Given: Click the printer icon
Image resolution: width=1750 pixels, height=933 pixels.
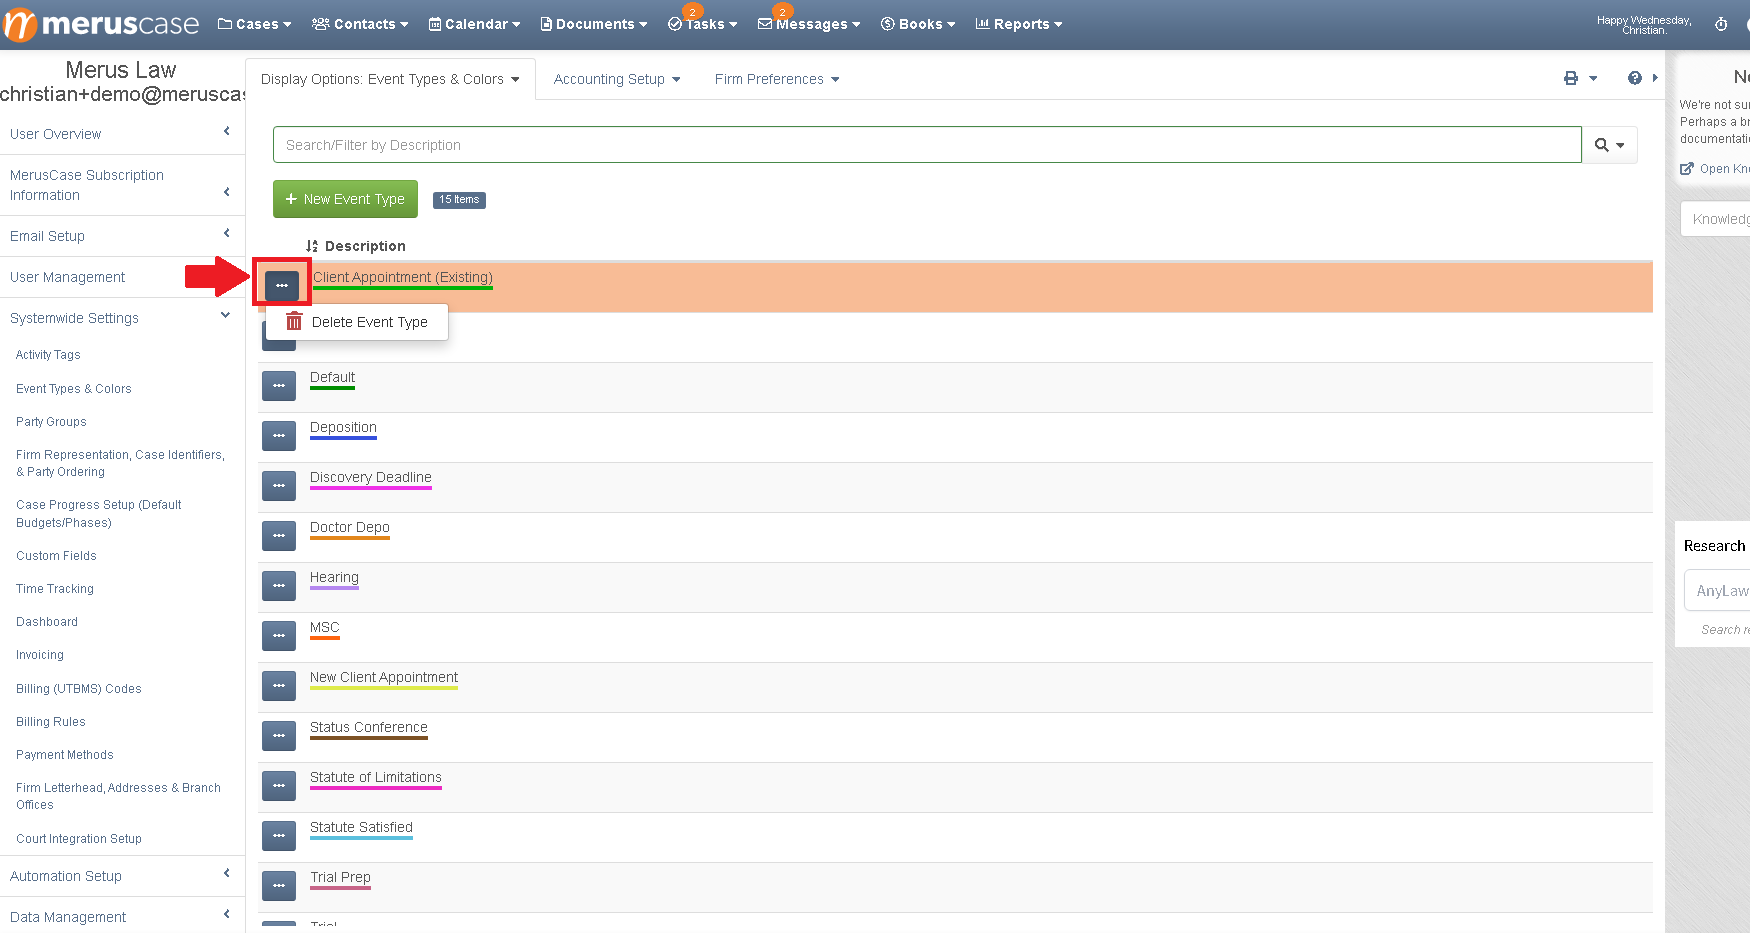Looking at the screenshot, I should tap(1571, 78).
